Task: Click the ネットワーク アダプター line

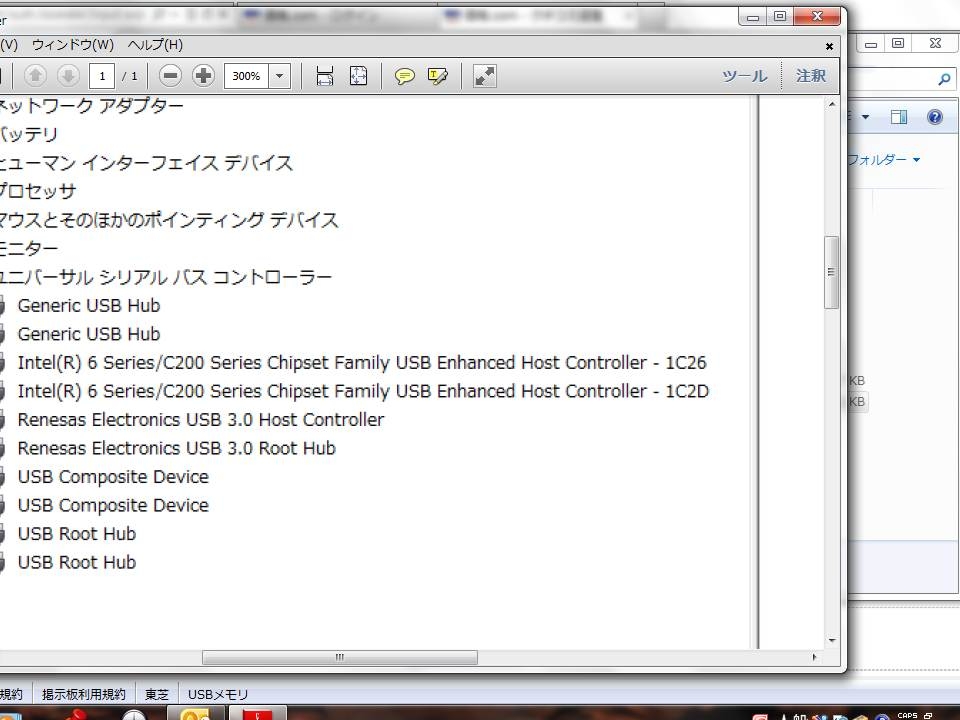Action: click(x=92, y=106)
